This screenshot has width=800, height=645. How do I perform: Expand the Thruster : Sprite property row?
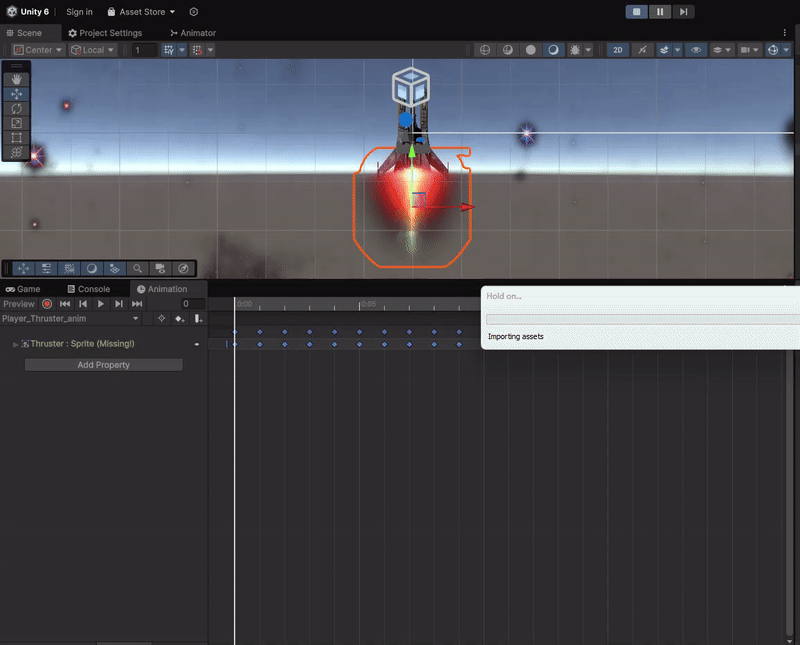coord(14,343)
